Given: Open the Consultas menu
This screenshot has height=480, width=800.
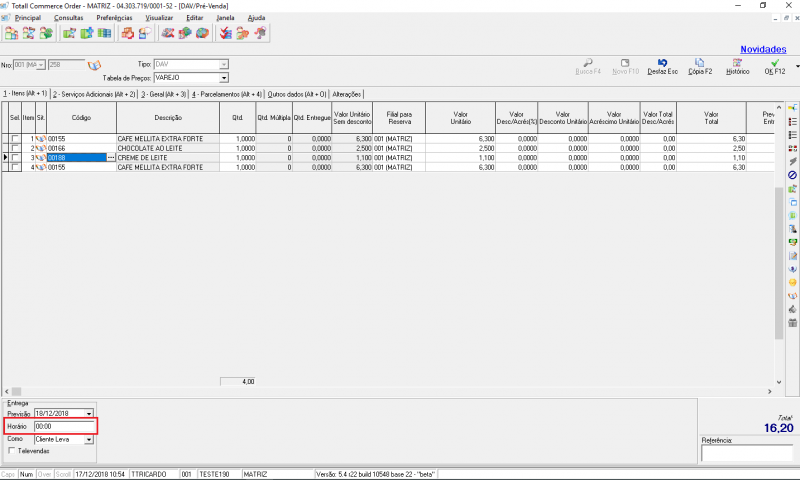Looking at the screenshot, I should [69, 18].
